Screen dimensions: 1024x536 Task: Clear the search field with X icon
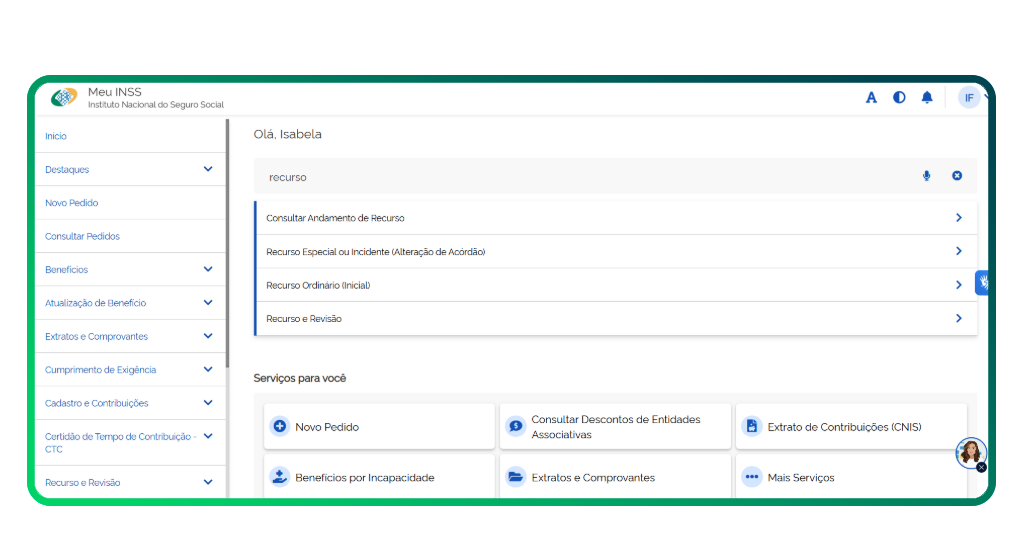click(x=957, y=176)
